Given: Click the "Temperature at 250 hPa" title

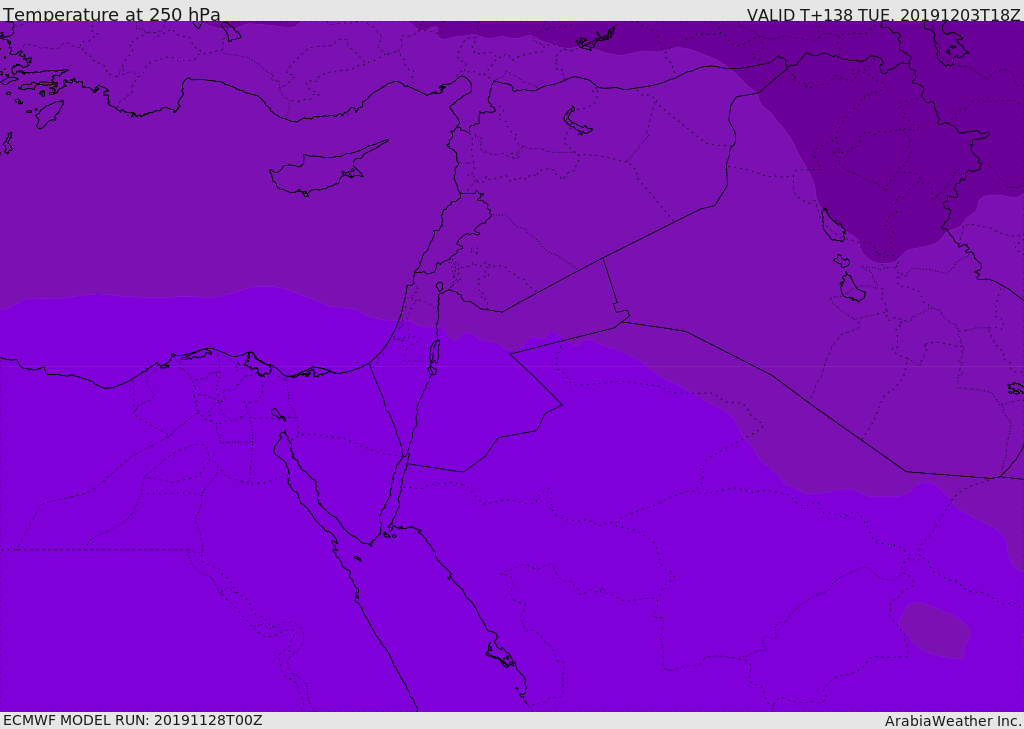Looking at the screenshot, I should (x=112, y=15).
